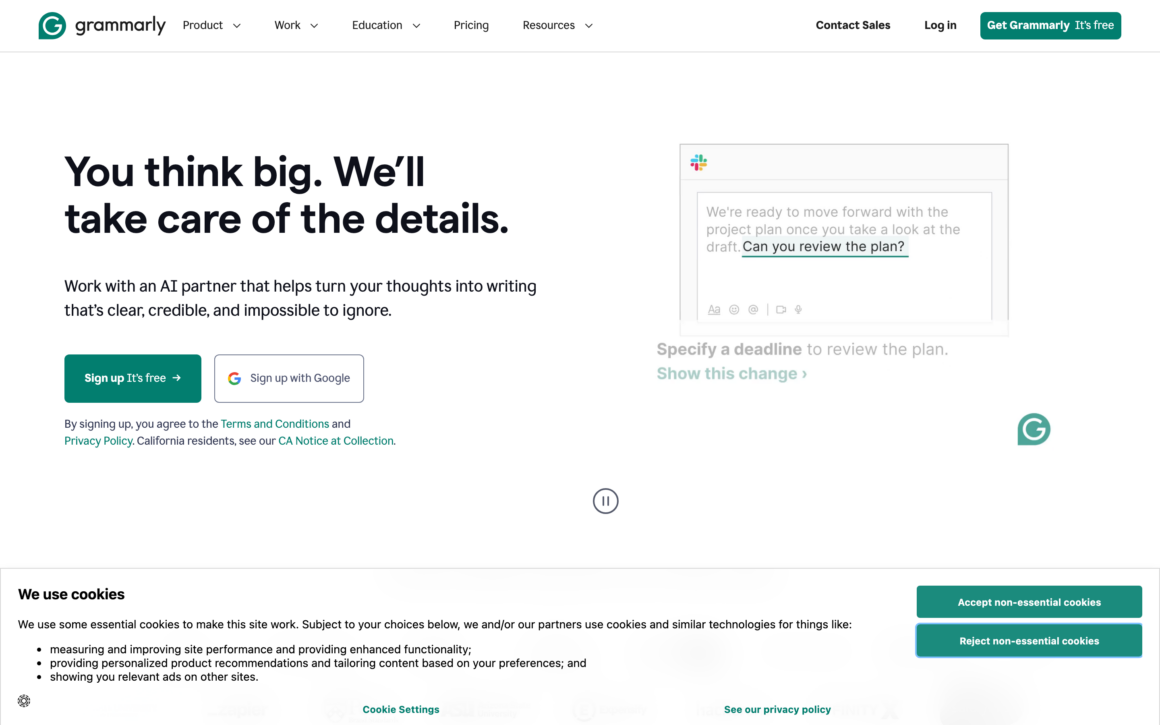Click Contact Sales

point(853,25)
